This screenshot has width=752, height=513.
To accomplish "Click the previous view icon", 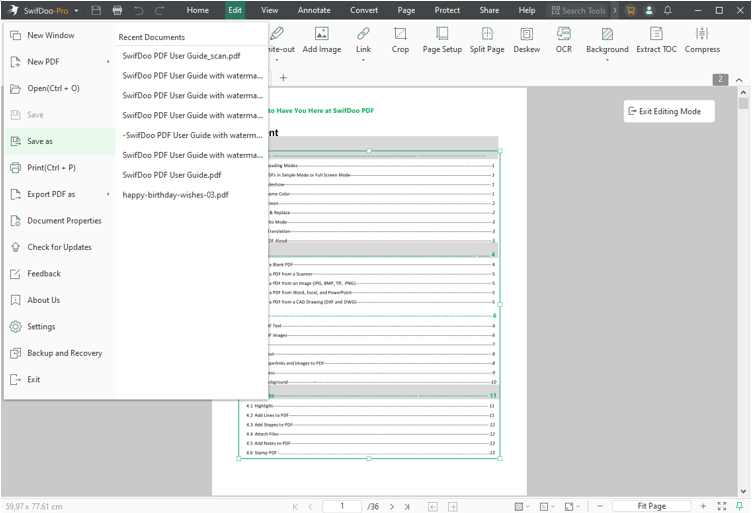I will coord(433,506).
